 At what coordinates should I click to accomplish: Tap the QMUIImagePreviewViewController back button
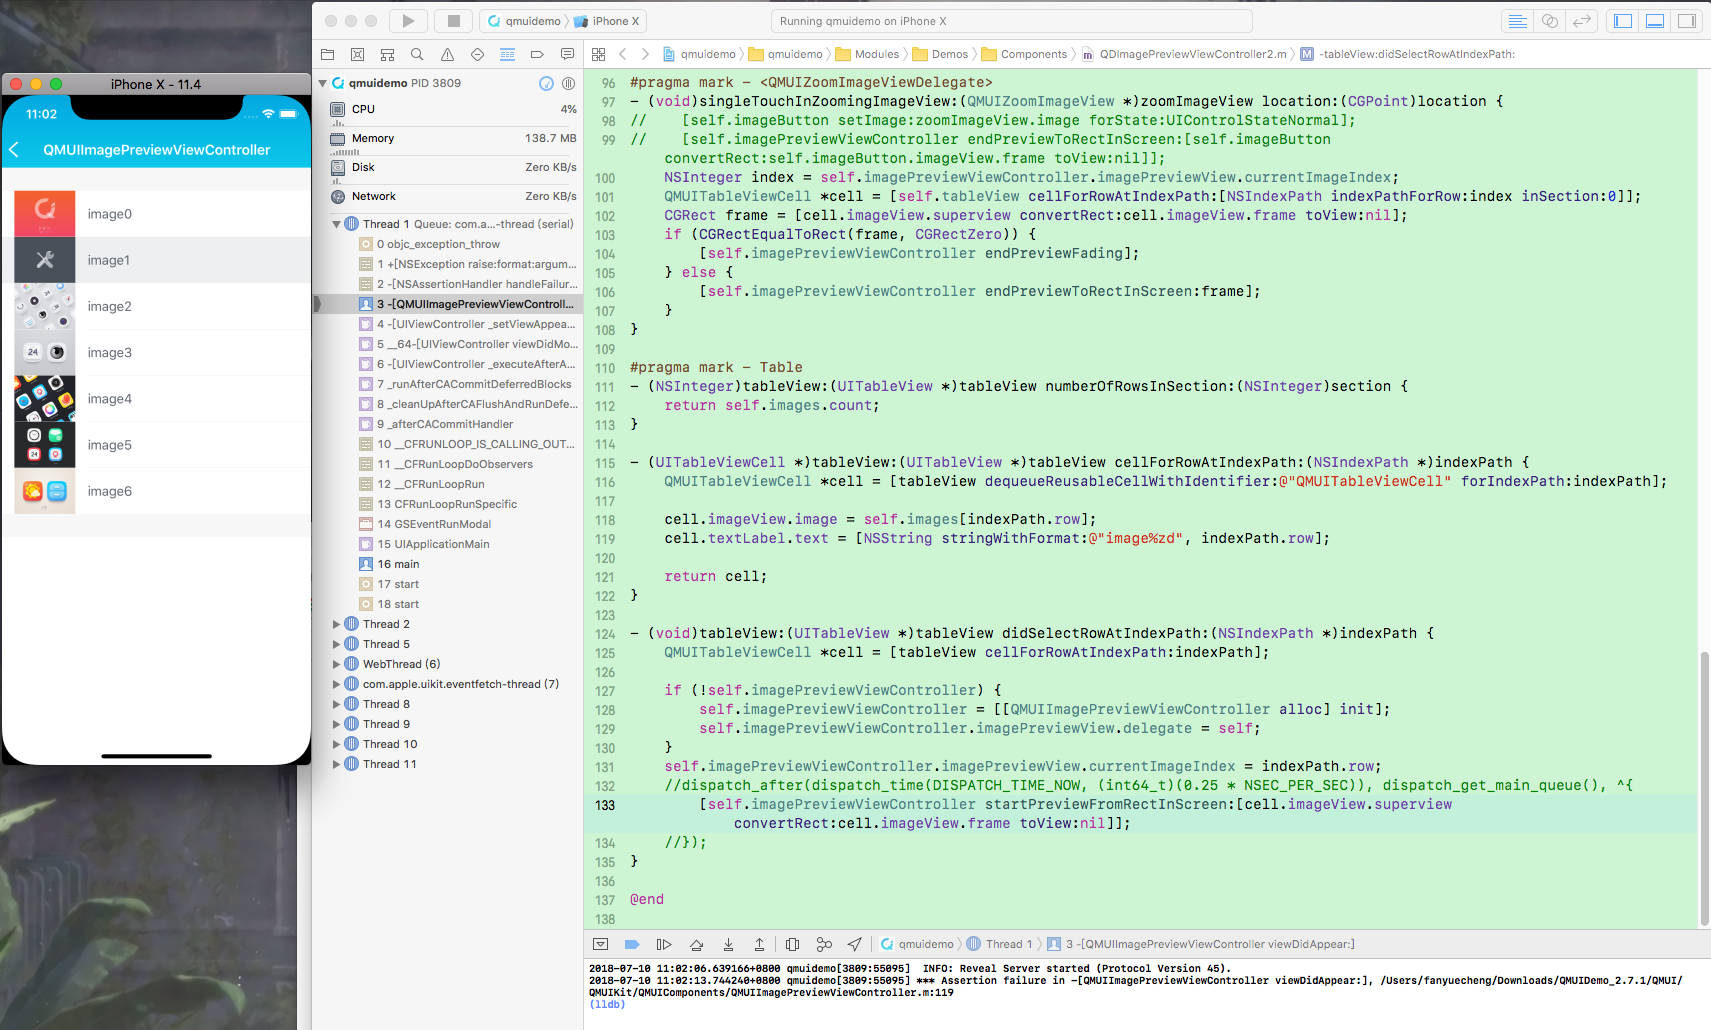(14, 149)
